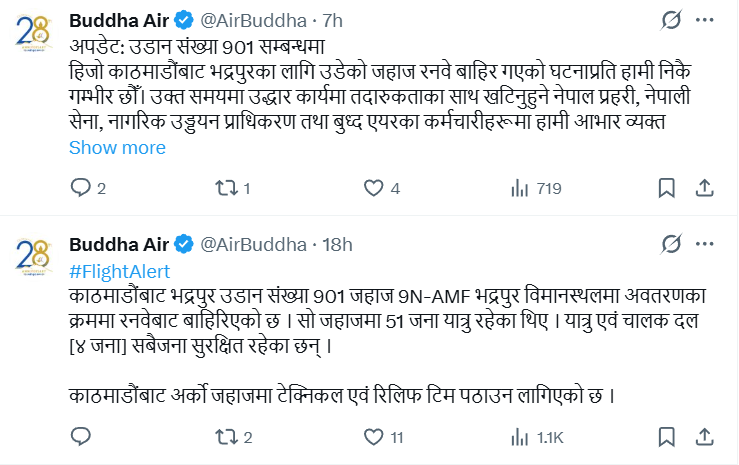View analytics showing 719 views
Screen dimensions: 739x465
[520, 188]
